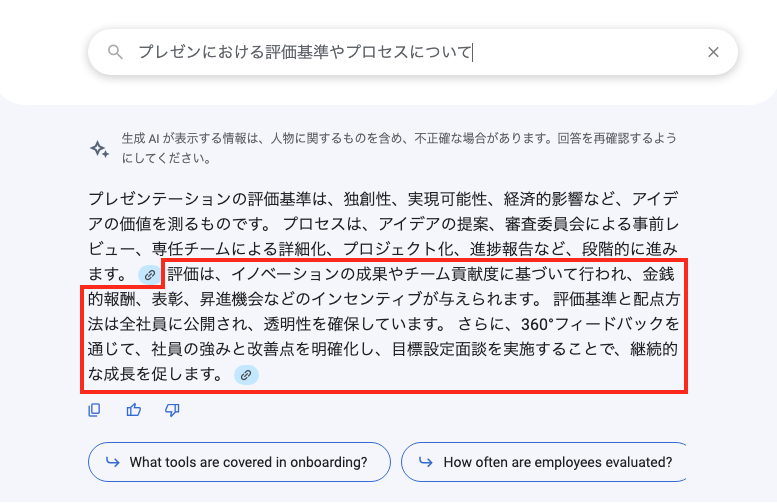Ask "How often are employees evaluated?"
The image size is (777, 503).
[544, 462]
